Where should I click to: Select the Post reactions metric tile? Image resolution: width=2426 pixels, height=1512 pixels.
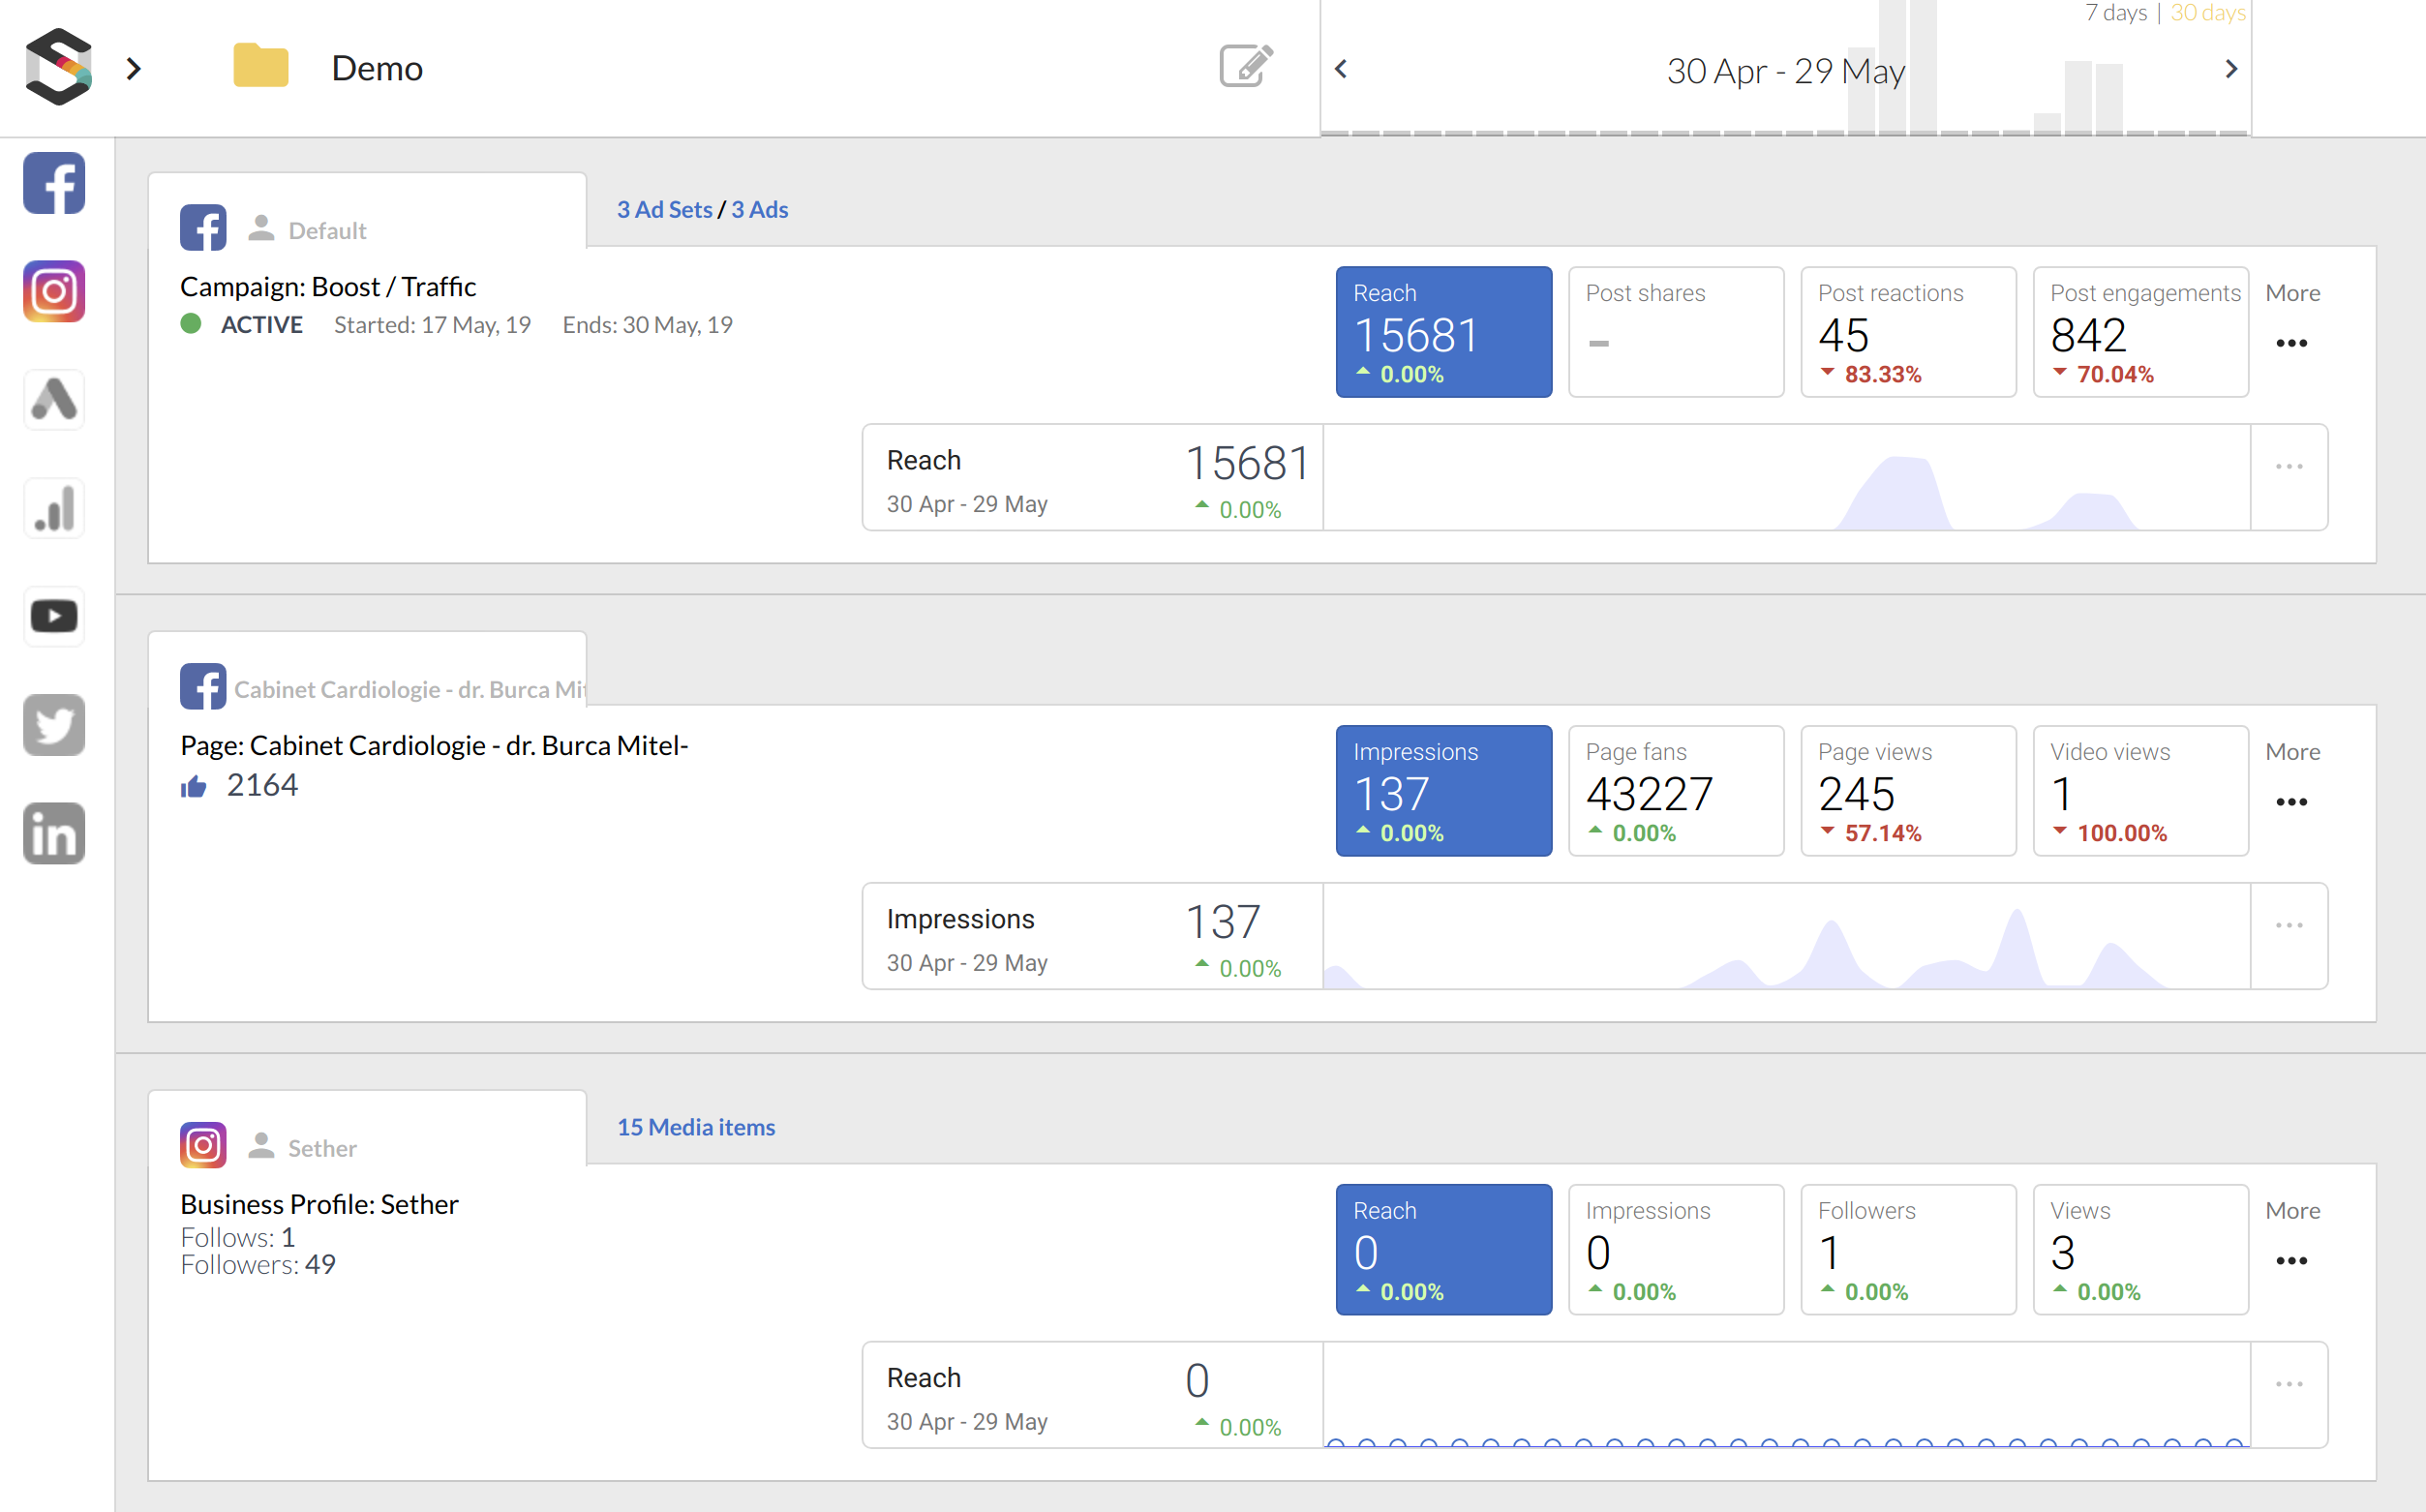[1907, 332]
